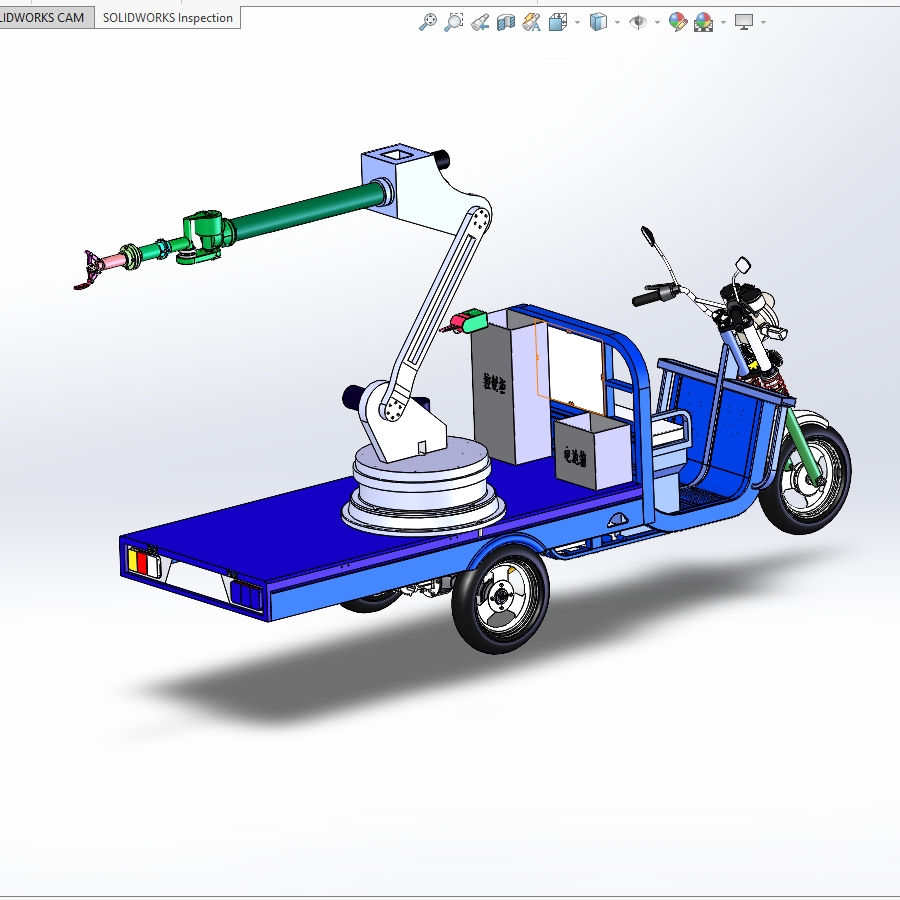This screenshot has height=900, width=900.
Task: Click the Display Style icon
Action: pyautogui.click(x=598, y=22)
